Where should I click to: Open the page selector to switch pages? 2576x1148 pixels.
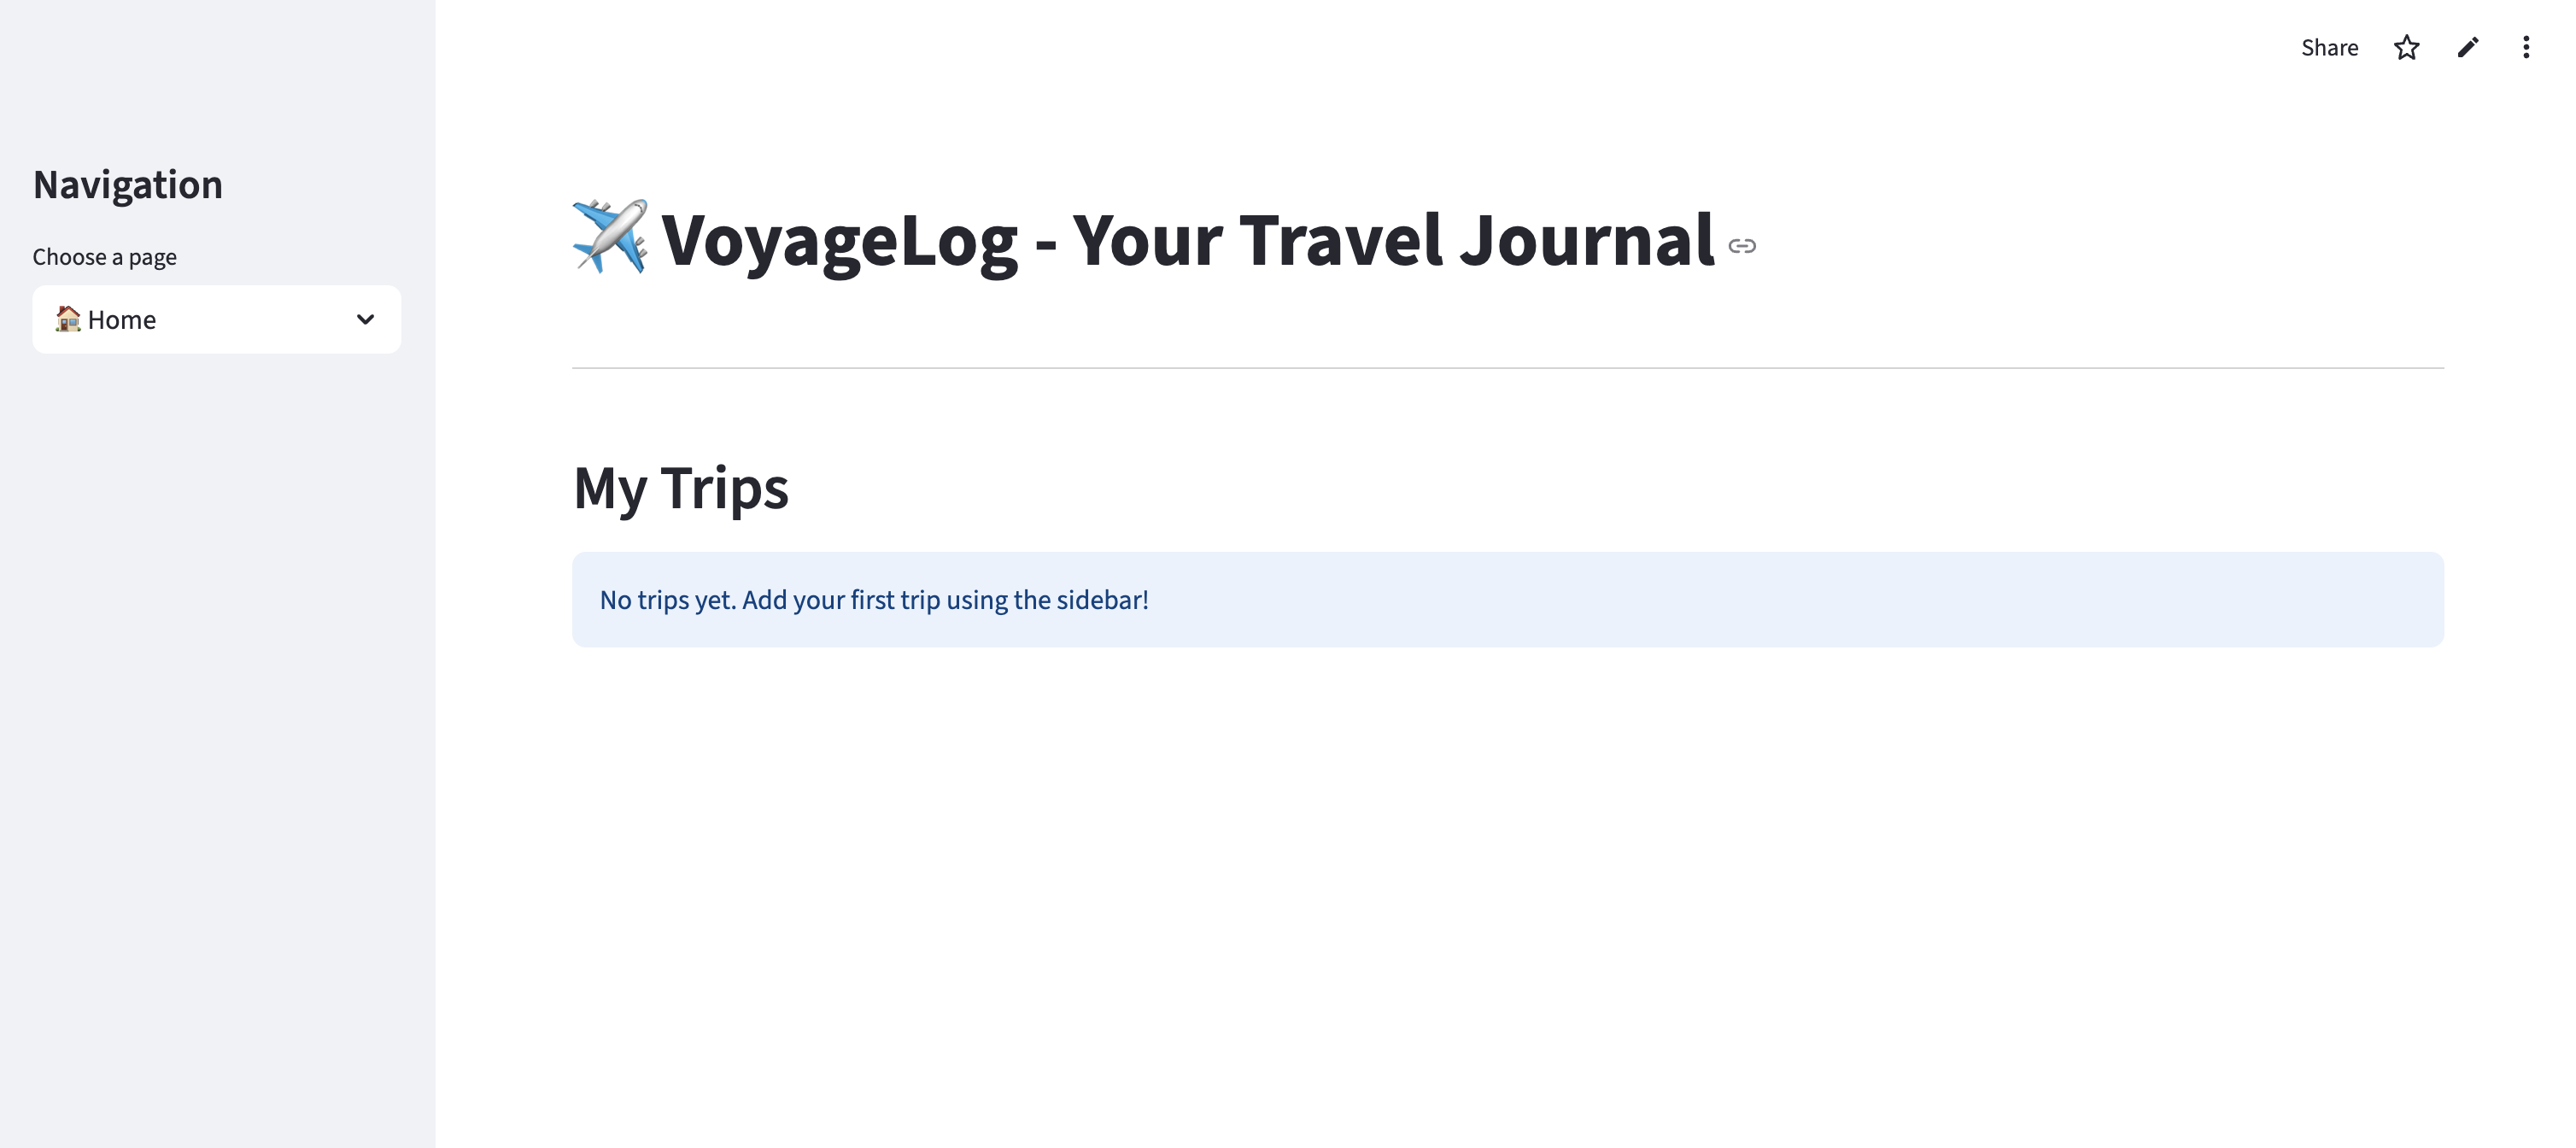[216, 319]
